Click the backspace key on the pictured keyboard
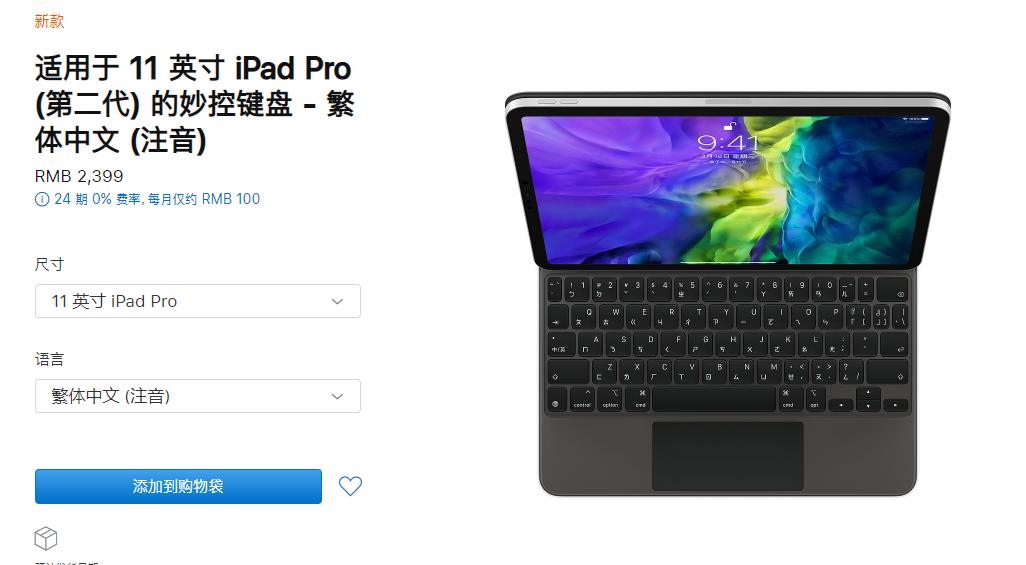Viewport: 1026px width, 565px height. [895, 289]
